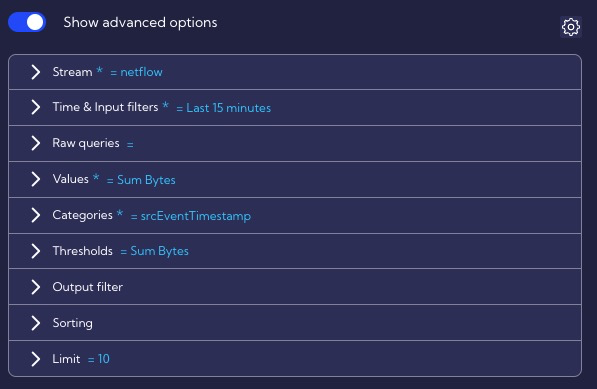
Task: Click the Limit value of 10
Action: 104,359
